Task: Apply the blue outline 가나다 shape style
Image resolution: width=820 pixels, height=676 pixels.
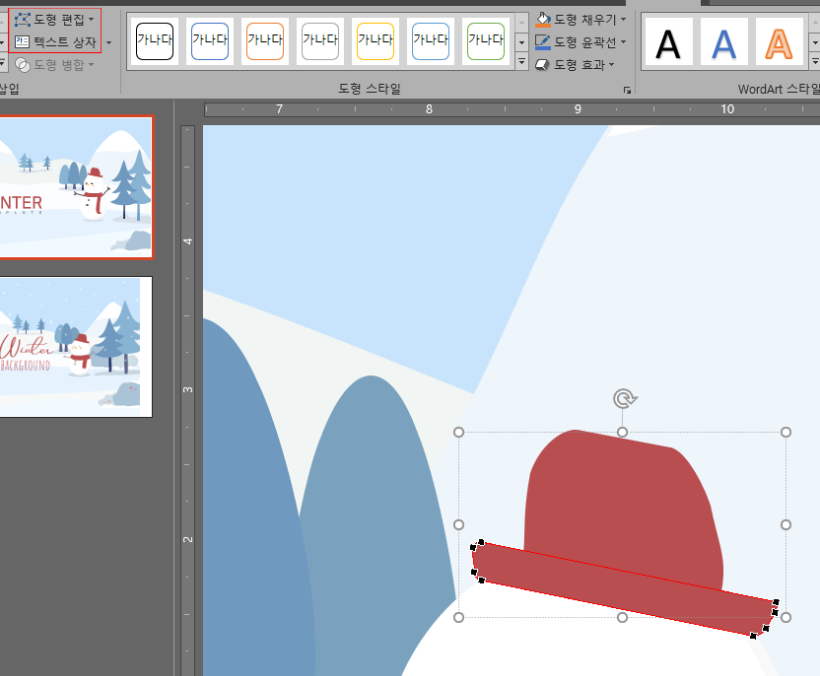Action: pos(210,41)
